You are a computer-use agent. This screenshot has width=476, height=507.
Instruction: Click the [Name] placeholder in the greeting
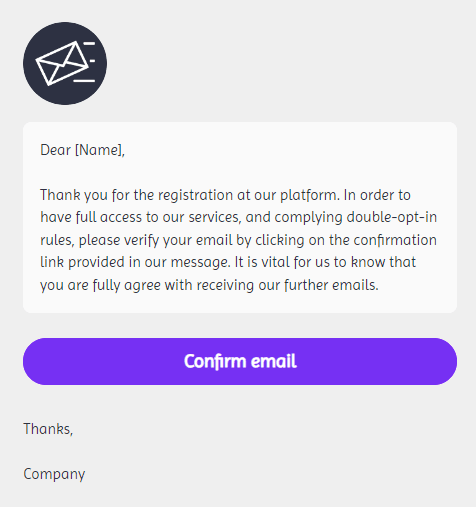pyautogui.click(x=99, y=150)
